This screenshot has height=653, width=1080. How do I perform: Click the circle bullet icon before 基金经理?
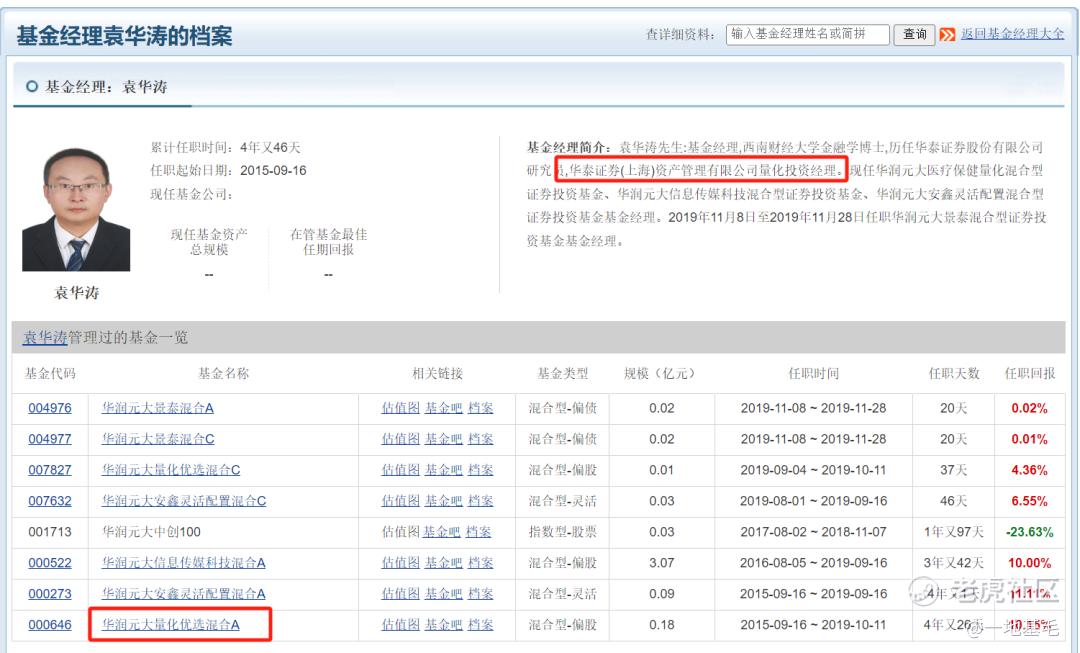[32, 87]
